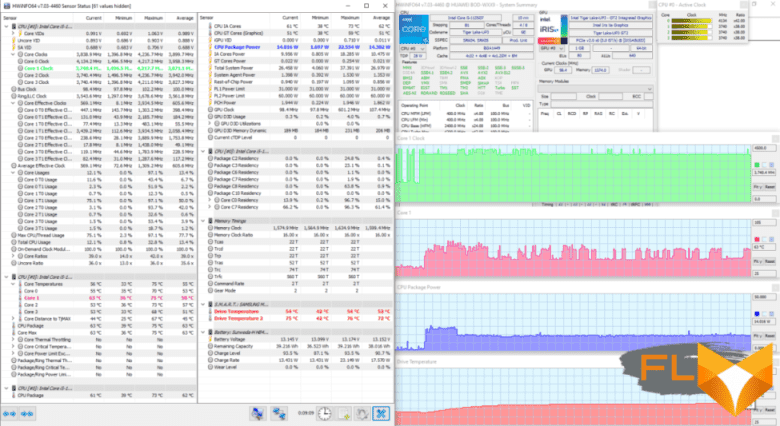Click the S.M.A.R.T. Samsung drive group icon

pyautogui.click(x=211, y=304)
